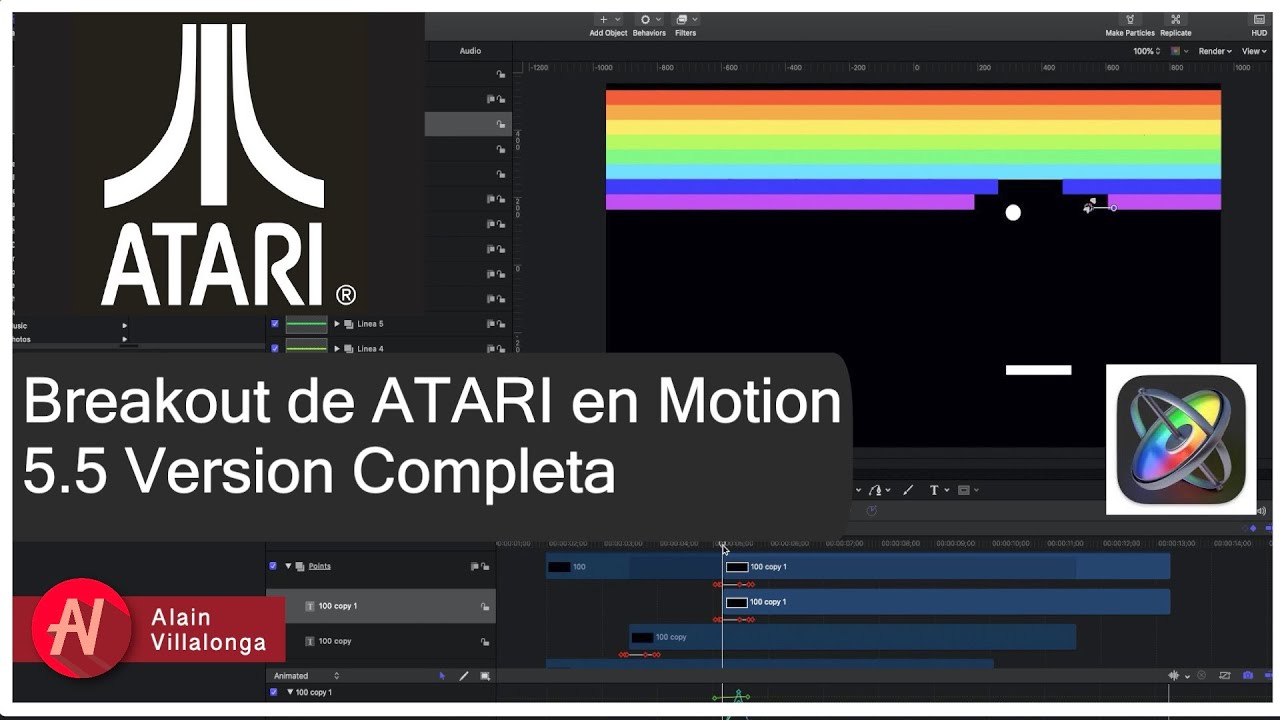Switch to the Audio tab

pyautogui.click(x=470, y=51)
